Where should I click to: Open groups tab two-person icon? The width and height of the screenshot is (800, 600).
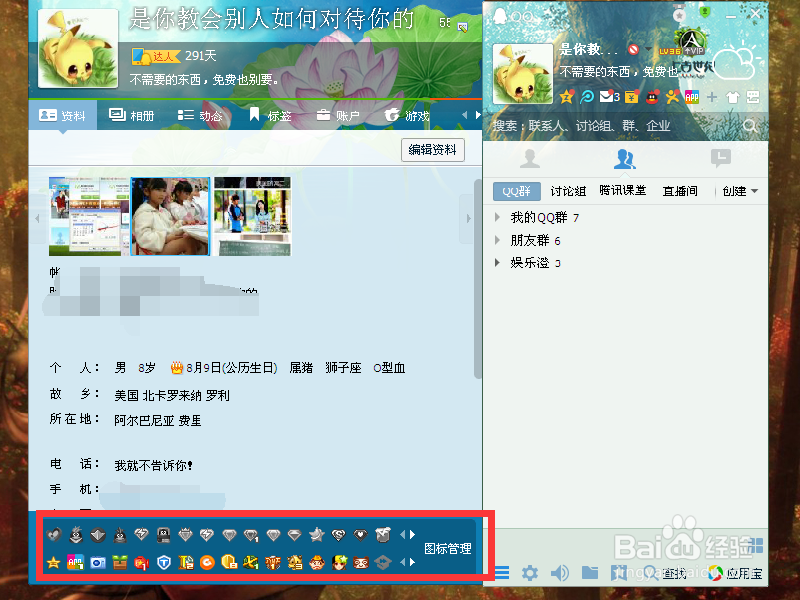(624, 159)
